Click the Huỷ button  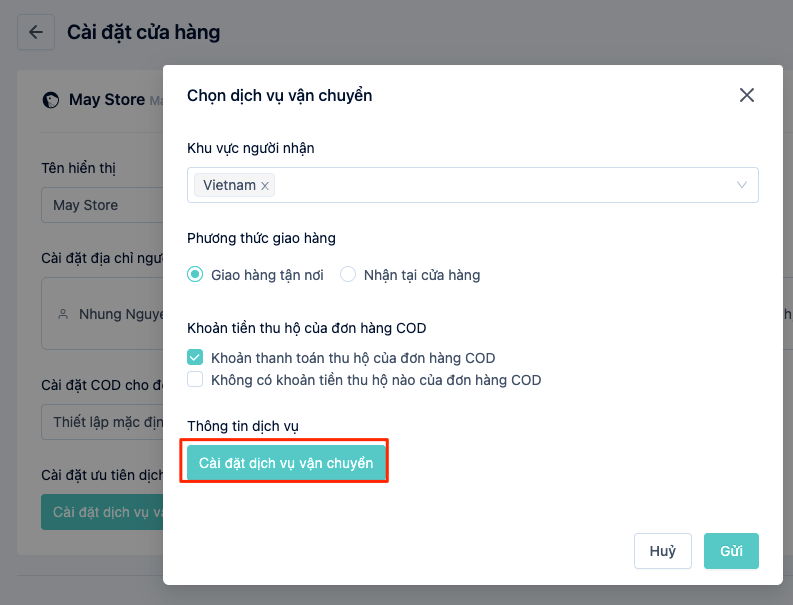click(x=663, y=551)
